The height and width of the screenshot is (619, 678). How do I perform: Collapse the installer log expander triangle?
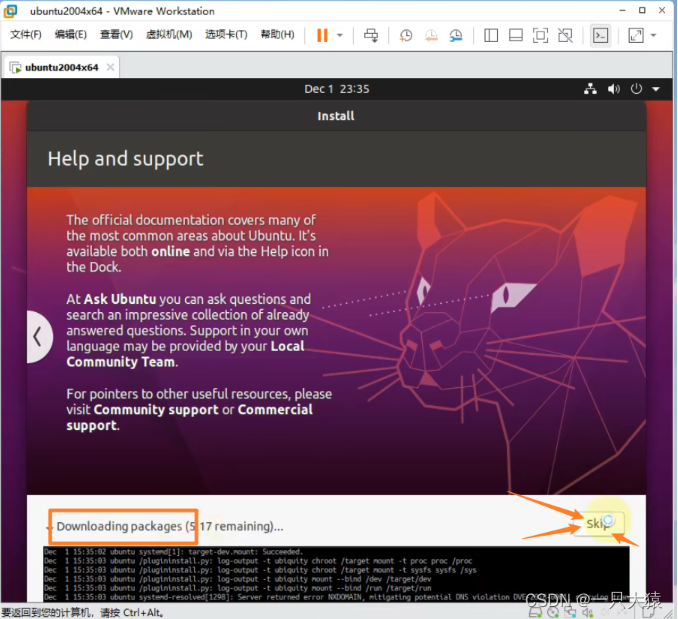[48, 527]
